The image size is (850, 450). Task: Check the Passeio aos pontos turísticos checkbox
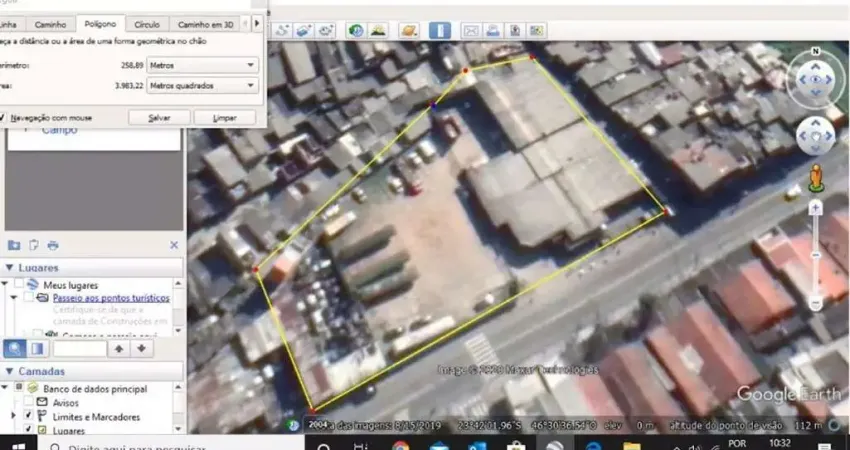(28, 297)
